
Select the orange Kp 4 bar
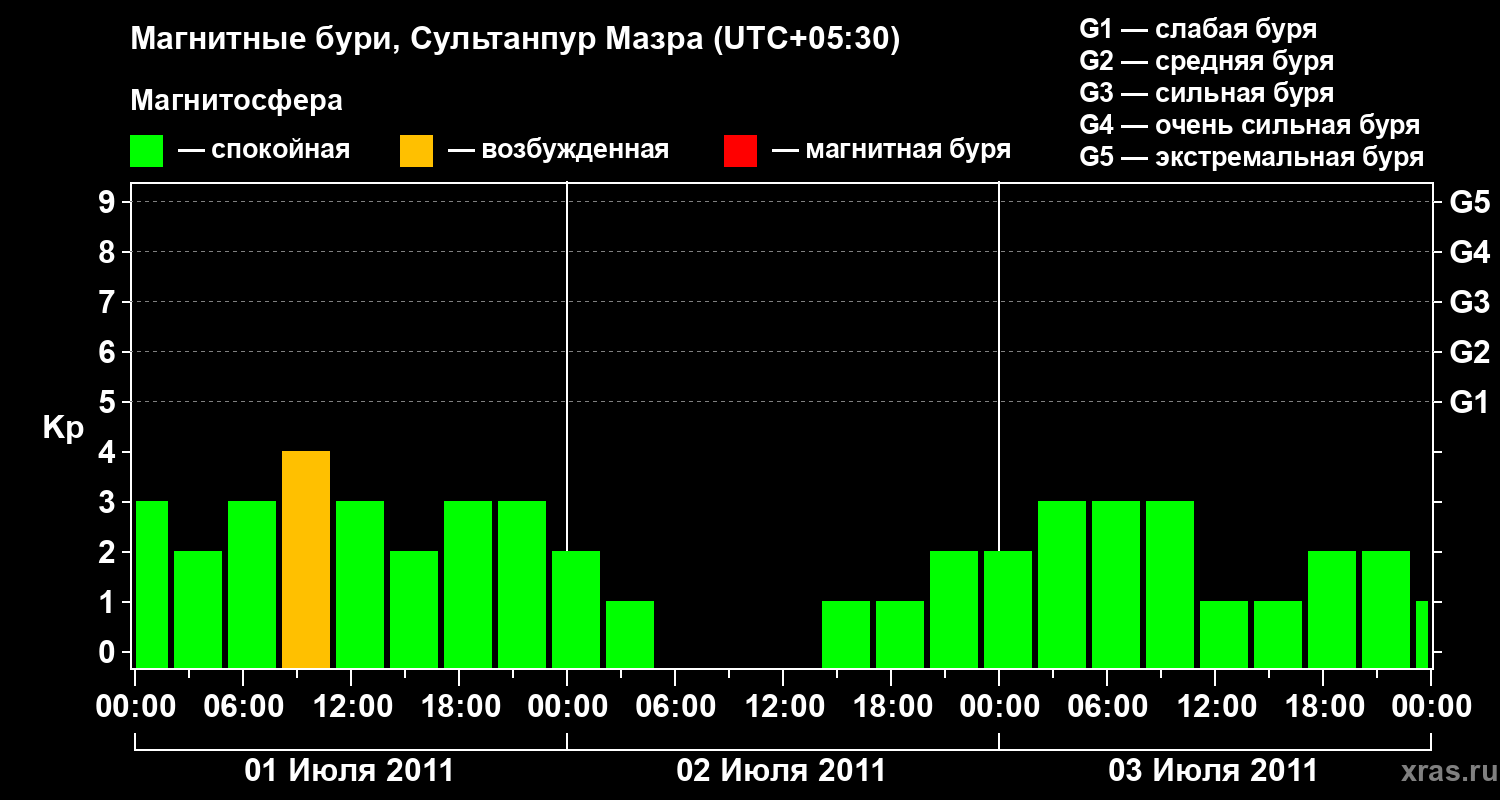(306, 560)
